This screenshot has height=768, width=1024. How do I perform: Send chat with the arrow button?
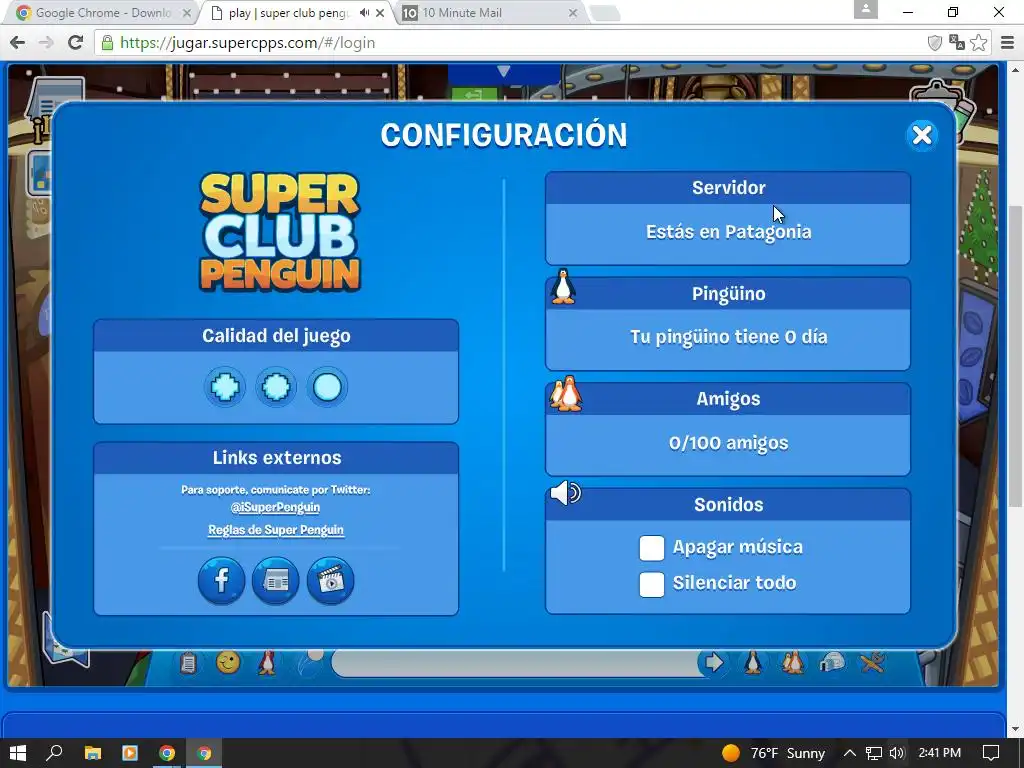click(712, 663)
